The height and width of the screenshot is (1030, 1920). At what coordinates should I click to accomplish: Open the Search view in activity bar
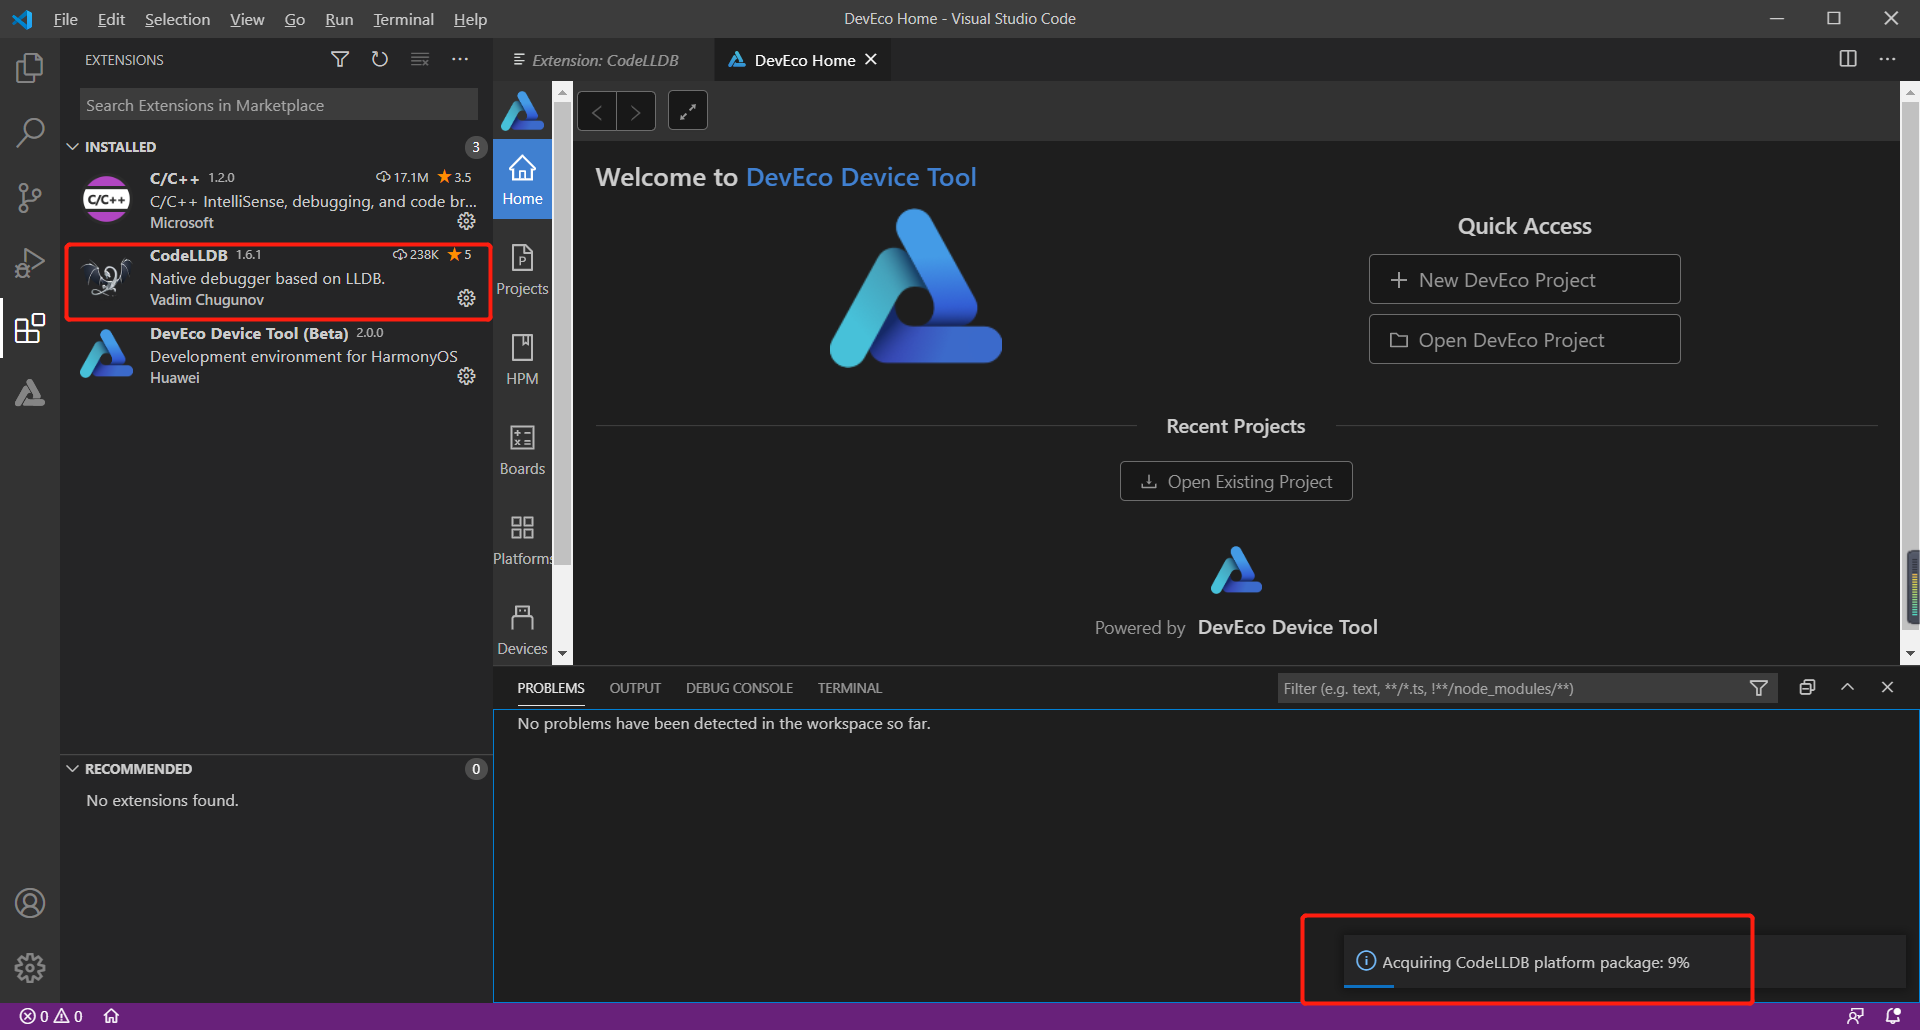click(30, 133)
